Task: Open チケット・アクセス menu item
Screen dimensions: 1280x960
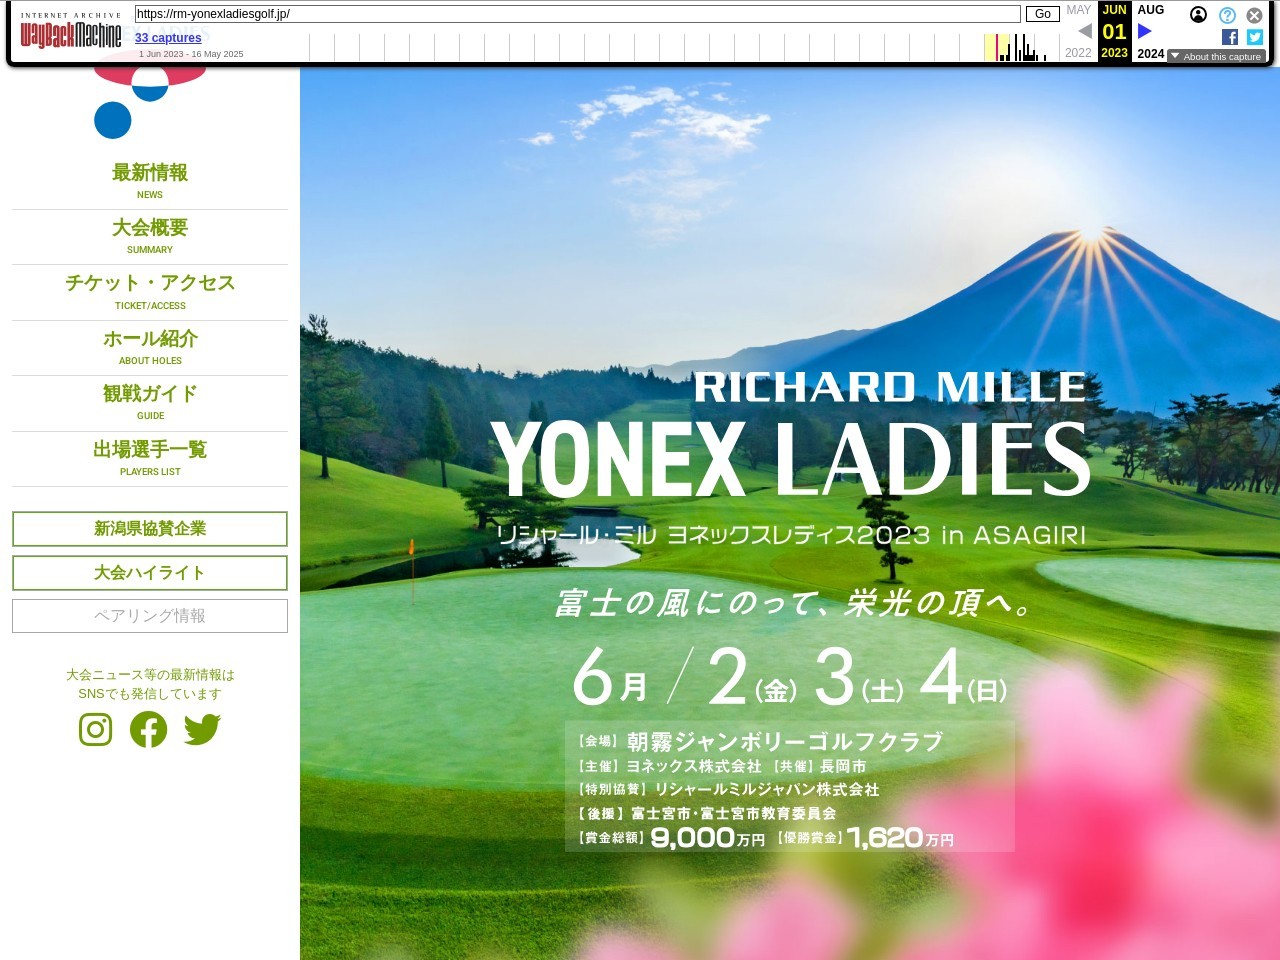Action: pyautogui.click(x=150, y=292)
